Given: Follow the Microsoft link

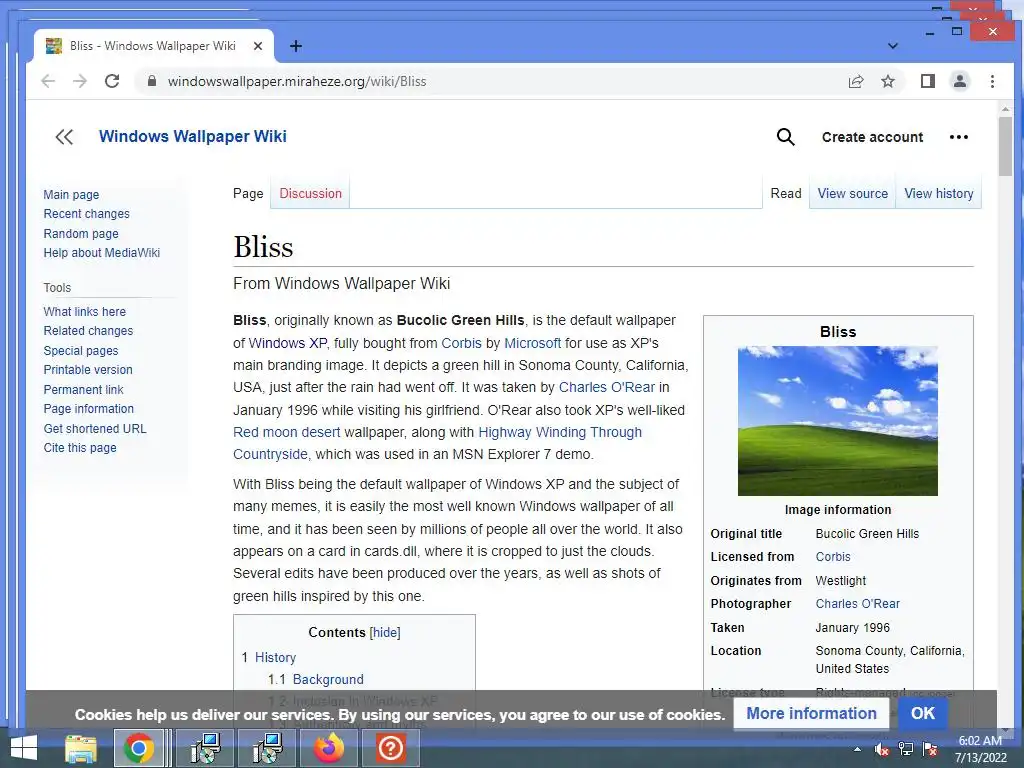Looking at the screenshot, I should coord(532,343).
